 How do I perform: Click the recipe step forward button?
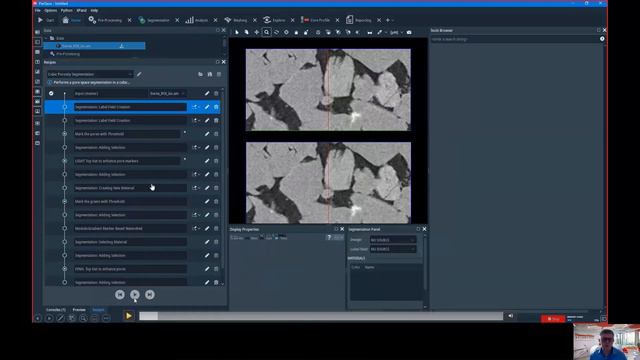click(150, 294)
